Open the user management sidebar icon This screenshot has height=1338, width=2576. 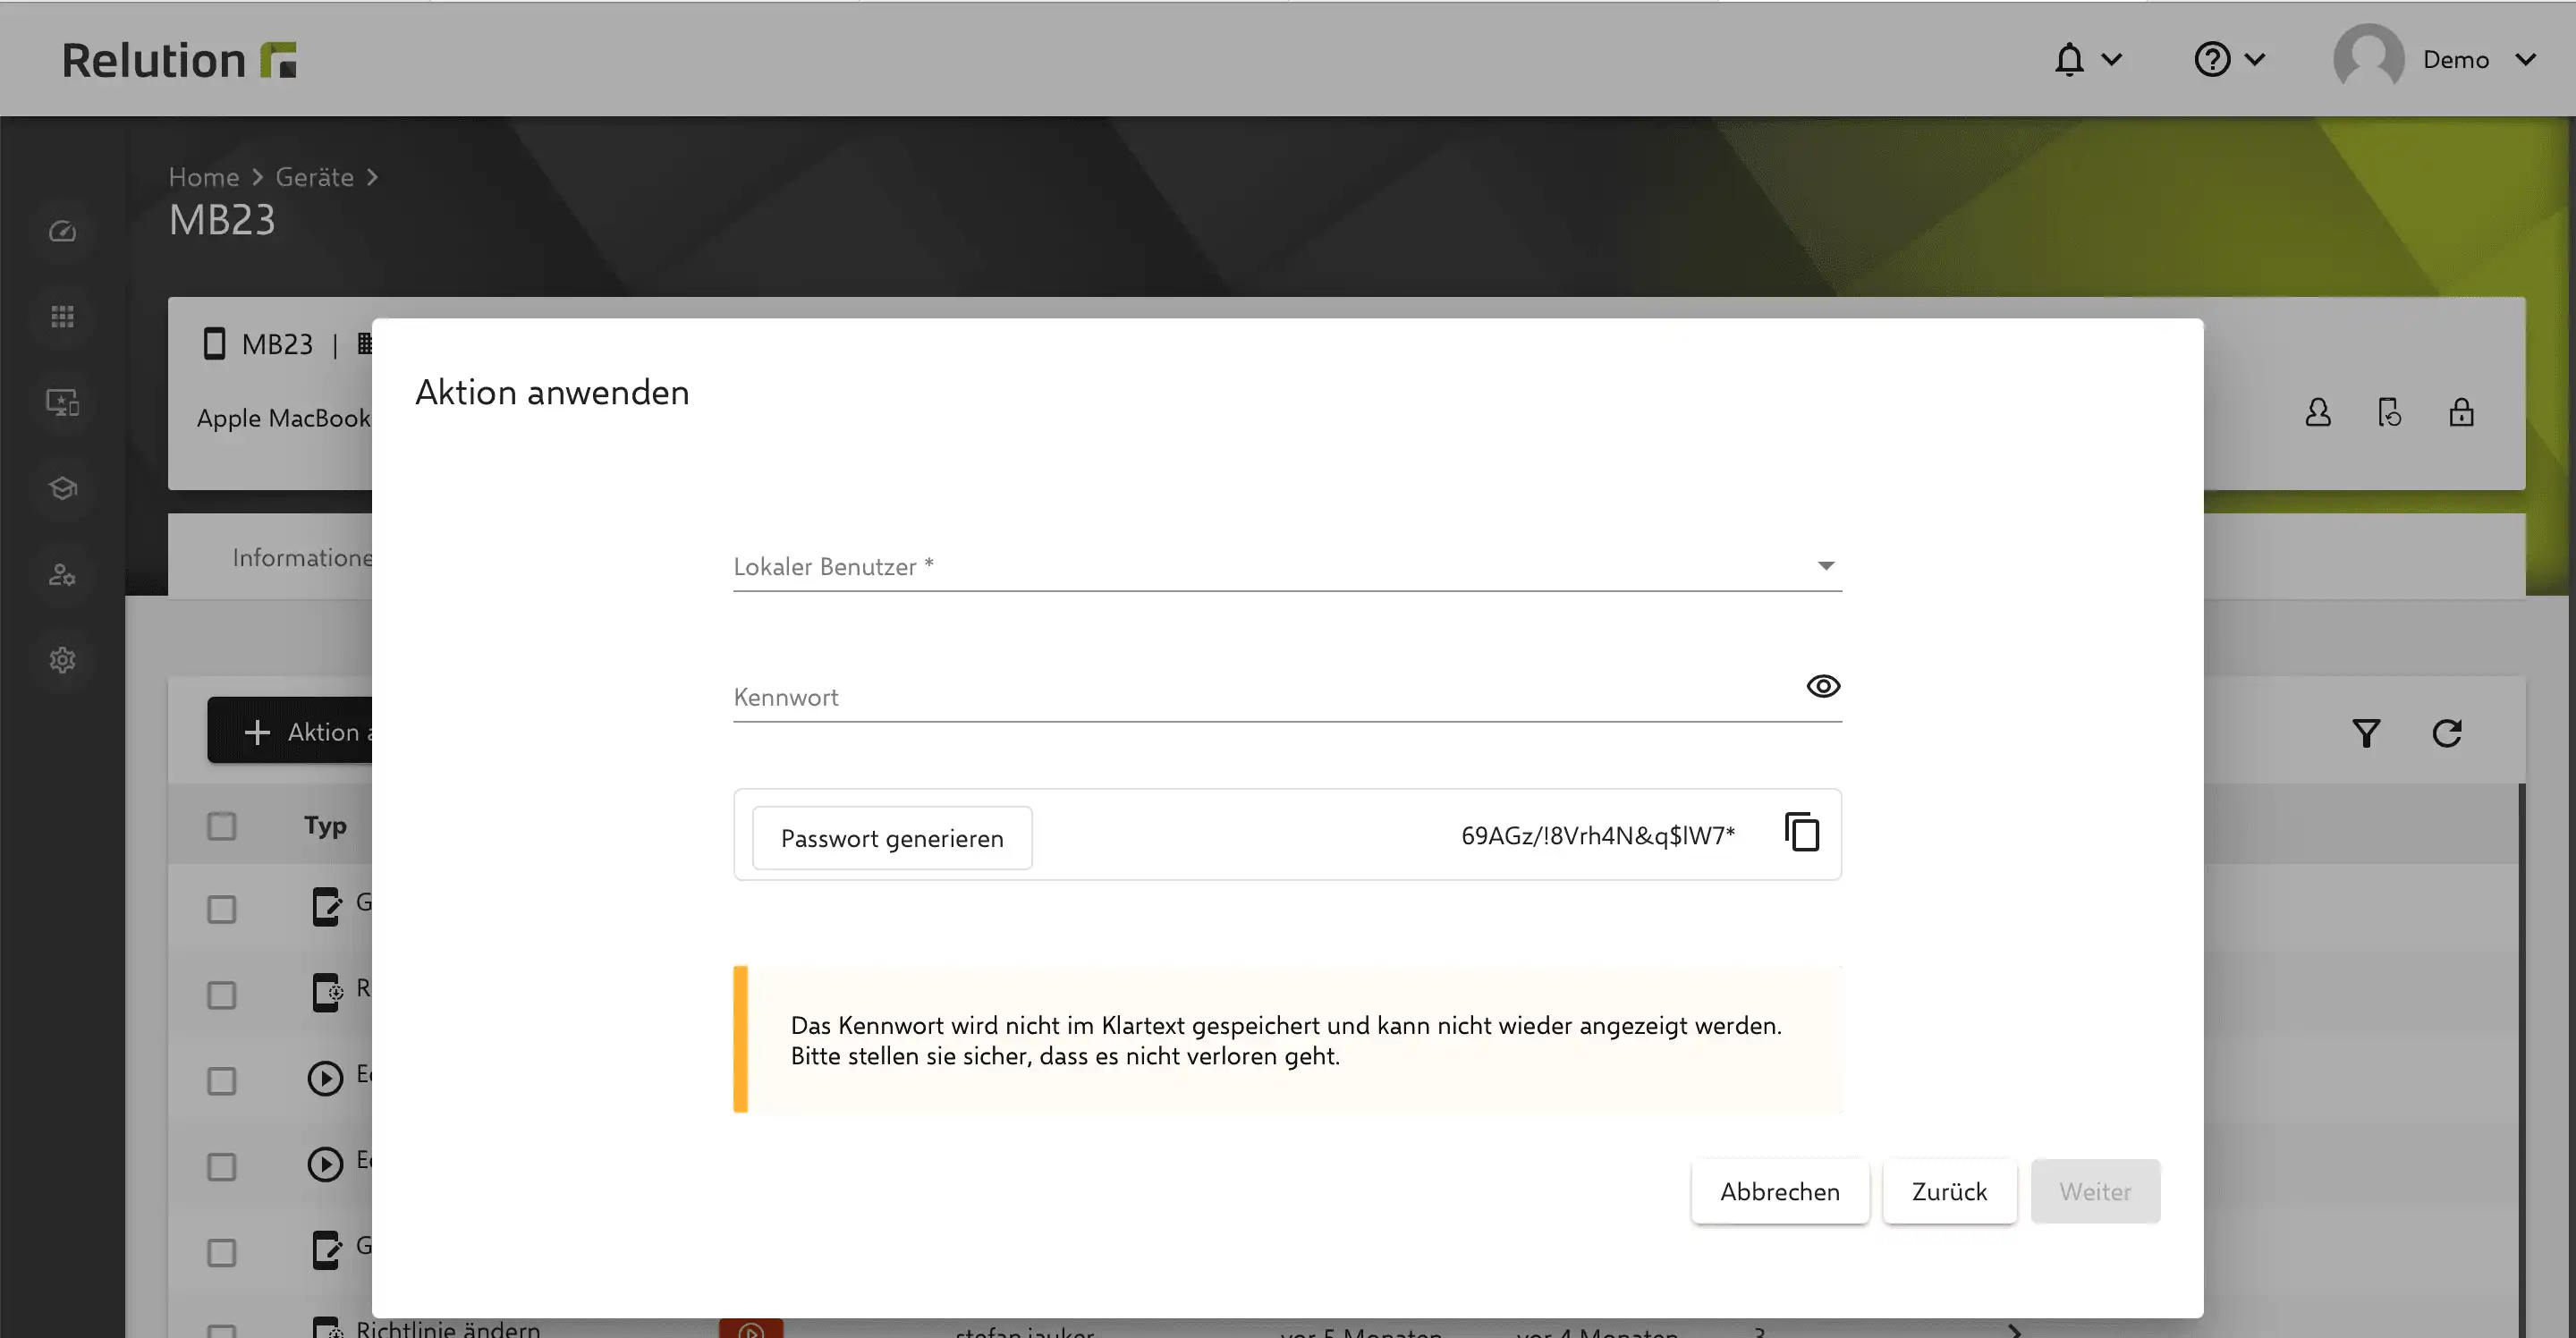62,574
